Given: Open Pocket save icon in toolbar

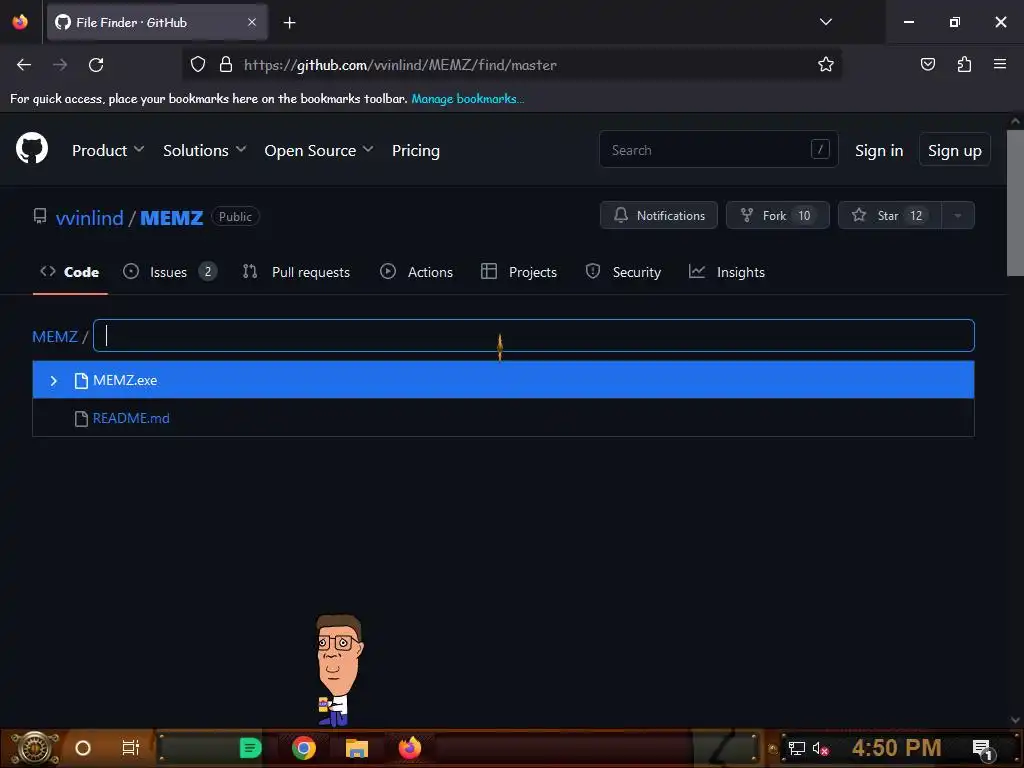Looking at the screenshot, I should 927,64.
